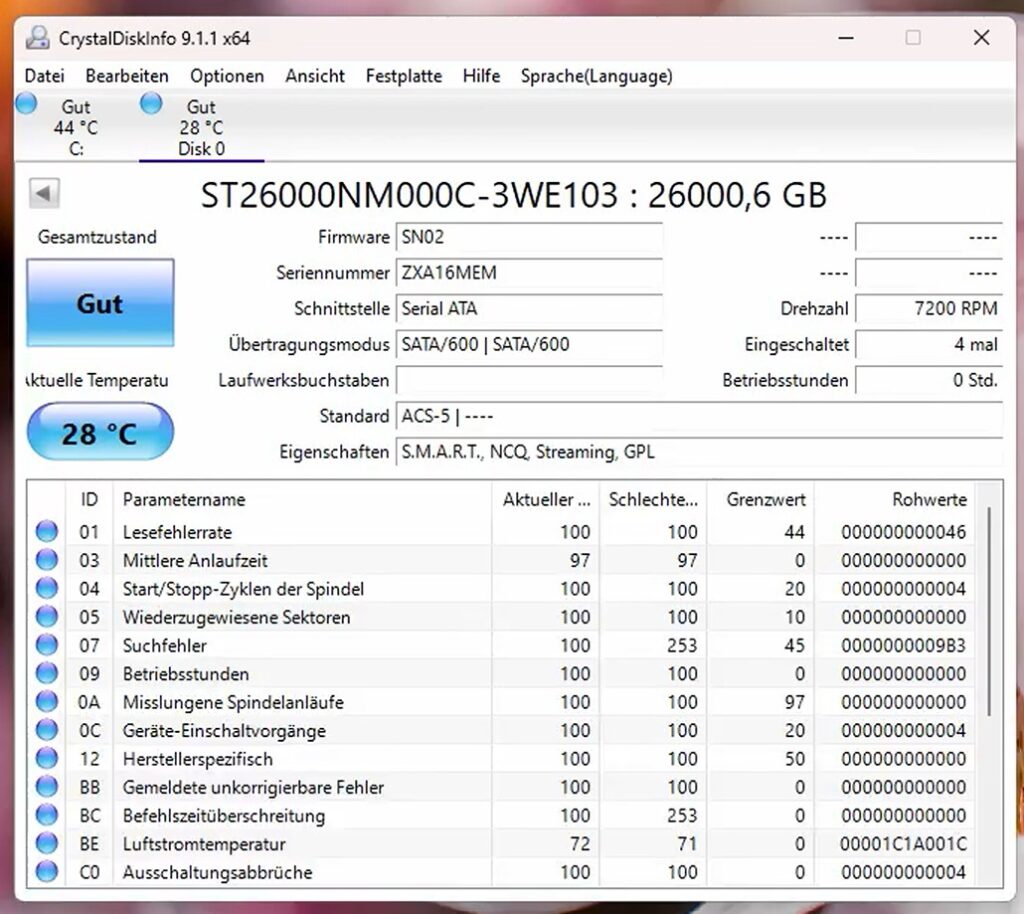Click status orb in Ausschaltungsabbrüche row
Viewport: 1024px width, 914px height.
pos(46,872)
